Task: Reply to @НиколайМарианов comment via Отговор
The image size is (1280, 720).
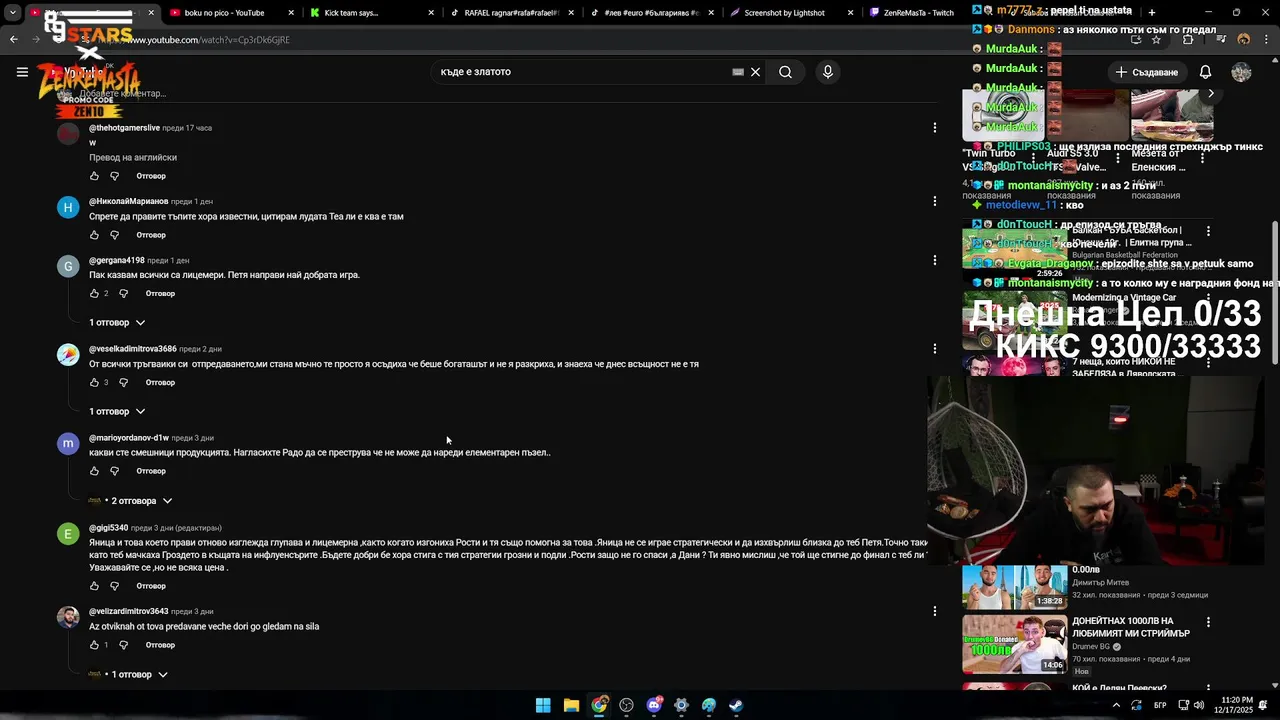Action: [151, 235]
